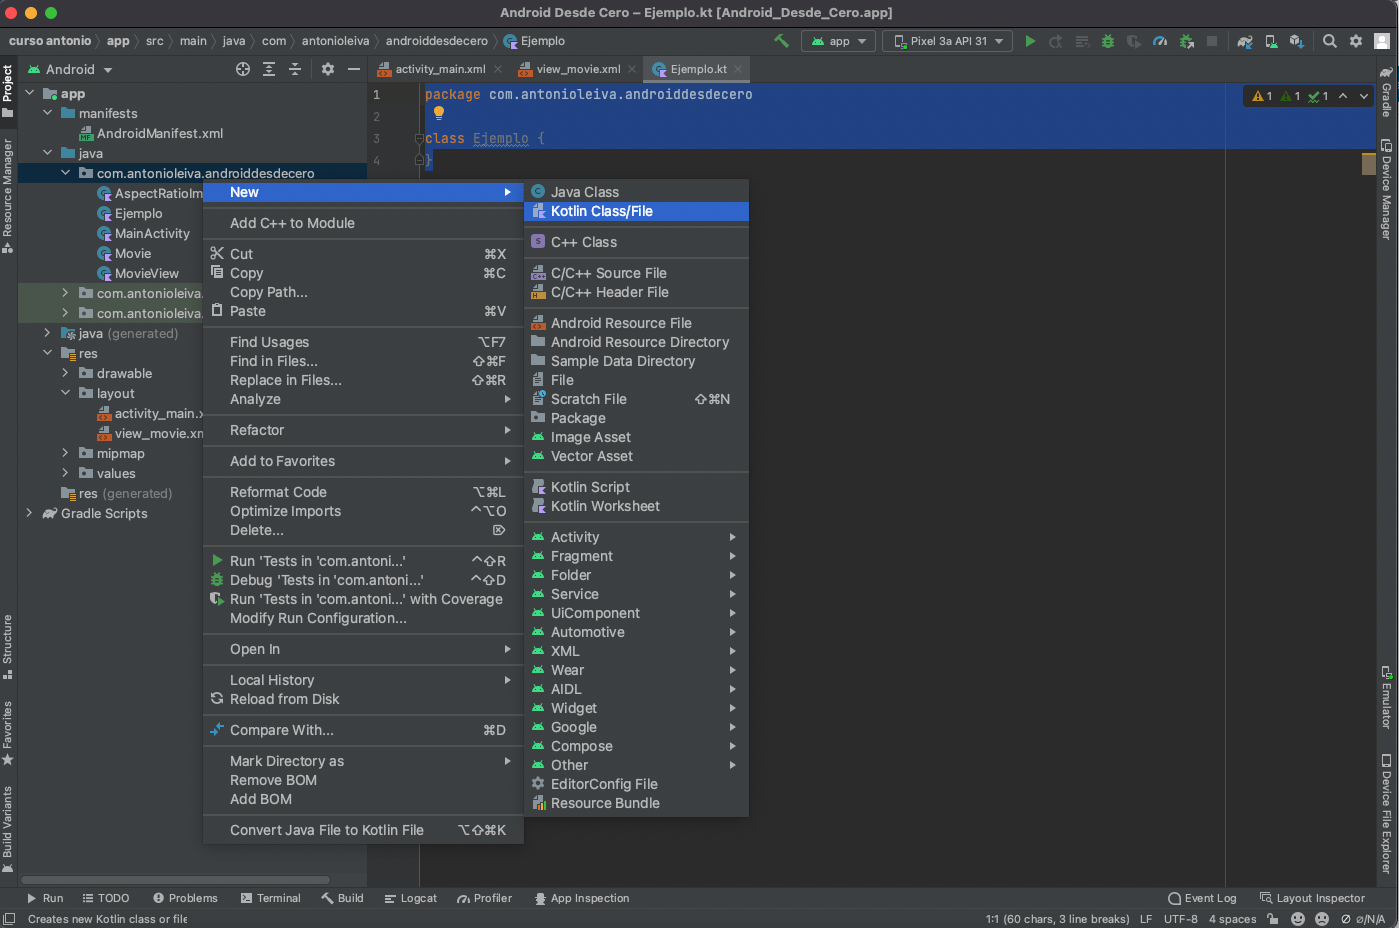The width and height of the screenshot is (1399, 928).
Task: Toggle the Problems tool window
Action: (185, 898)
